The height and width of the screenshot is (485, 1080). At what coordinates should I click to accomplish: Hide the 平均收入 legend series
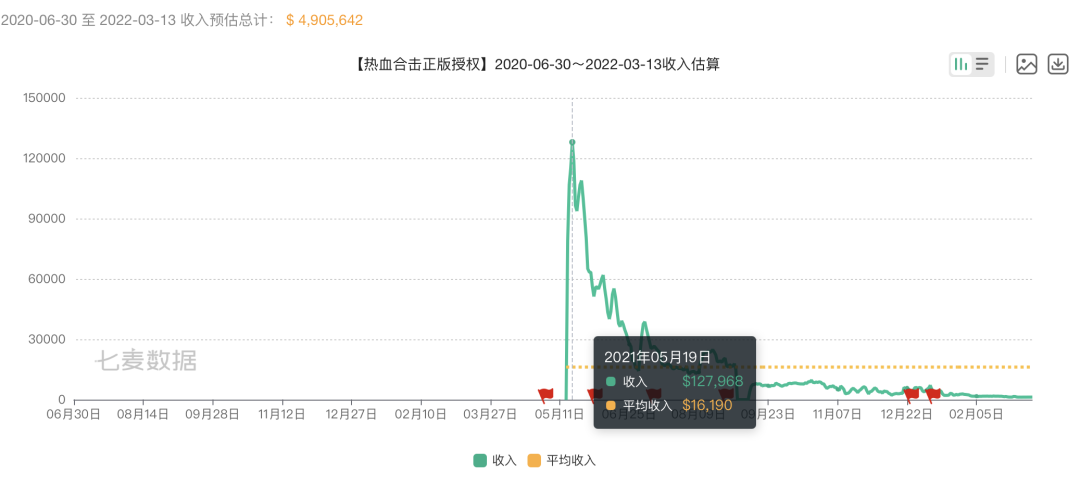(x=561, y=460)
